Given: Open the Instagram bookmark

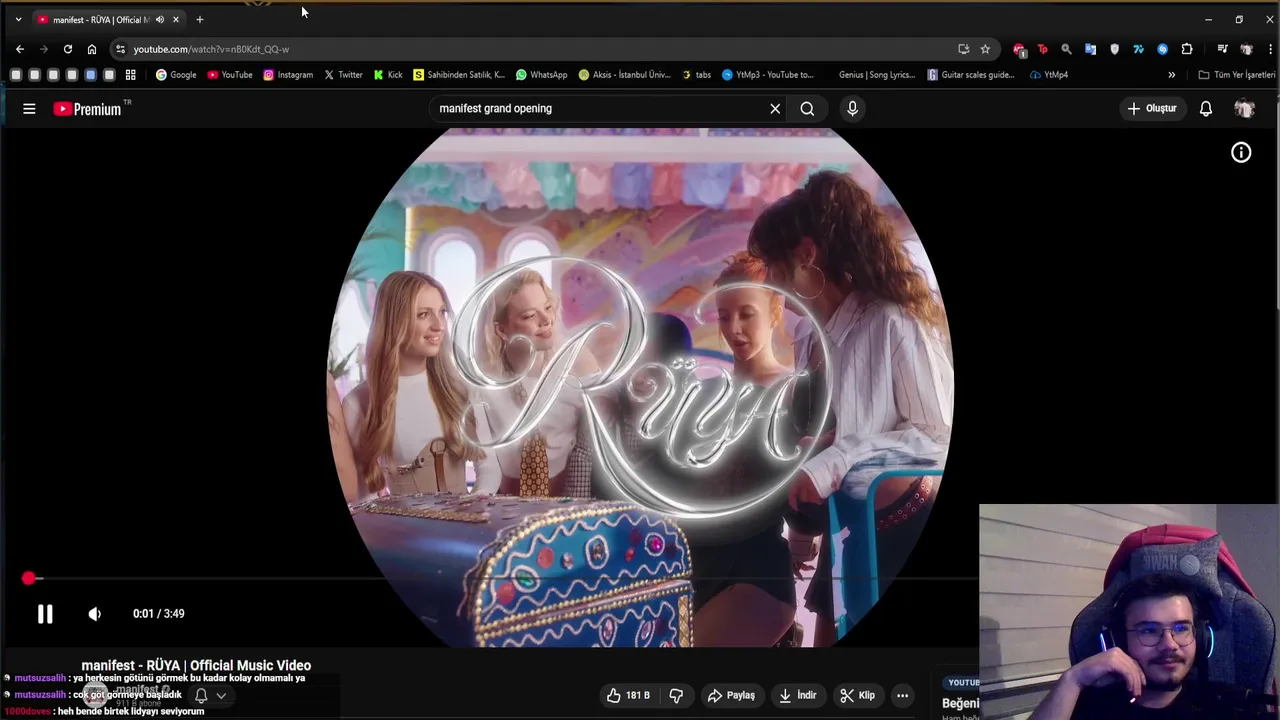Looking at the screenshot, I should click(288, 75).
